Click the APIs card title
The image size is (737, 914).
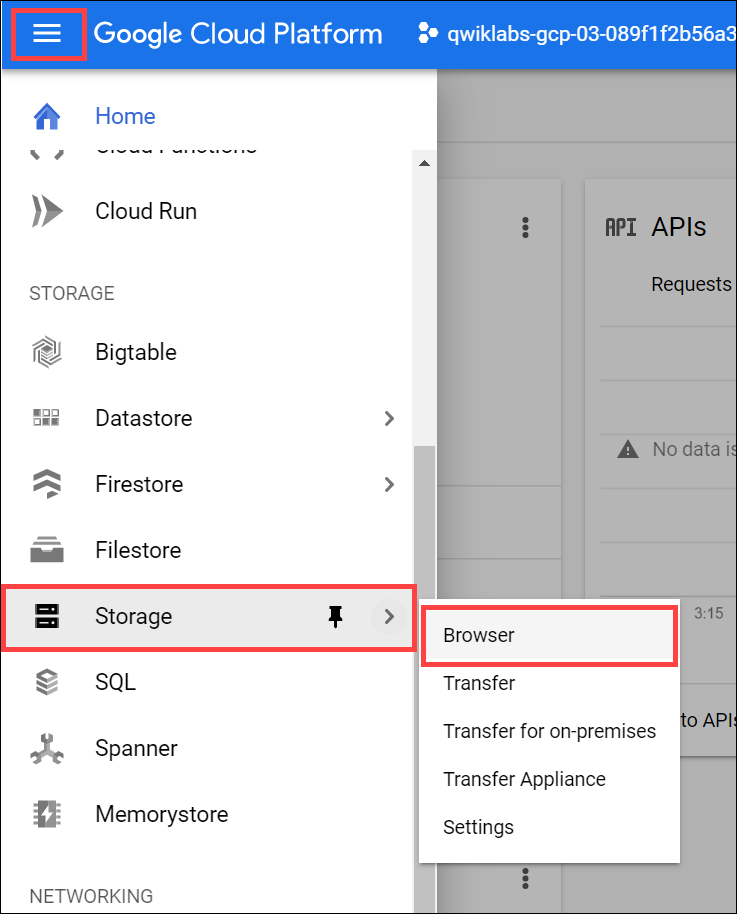(x=679, y=227)
